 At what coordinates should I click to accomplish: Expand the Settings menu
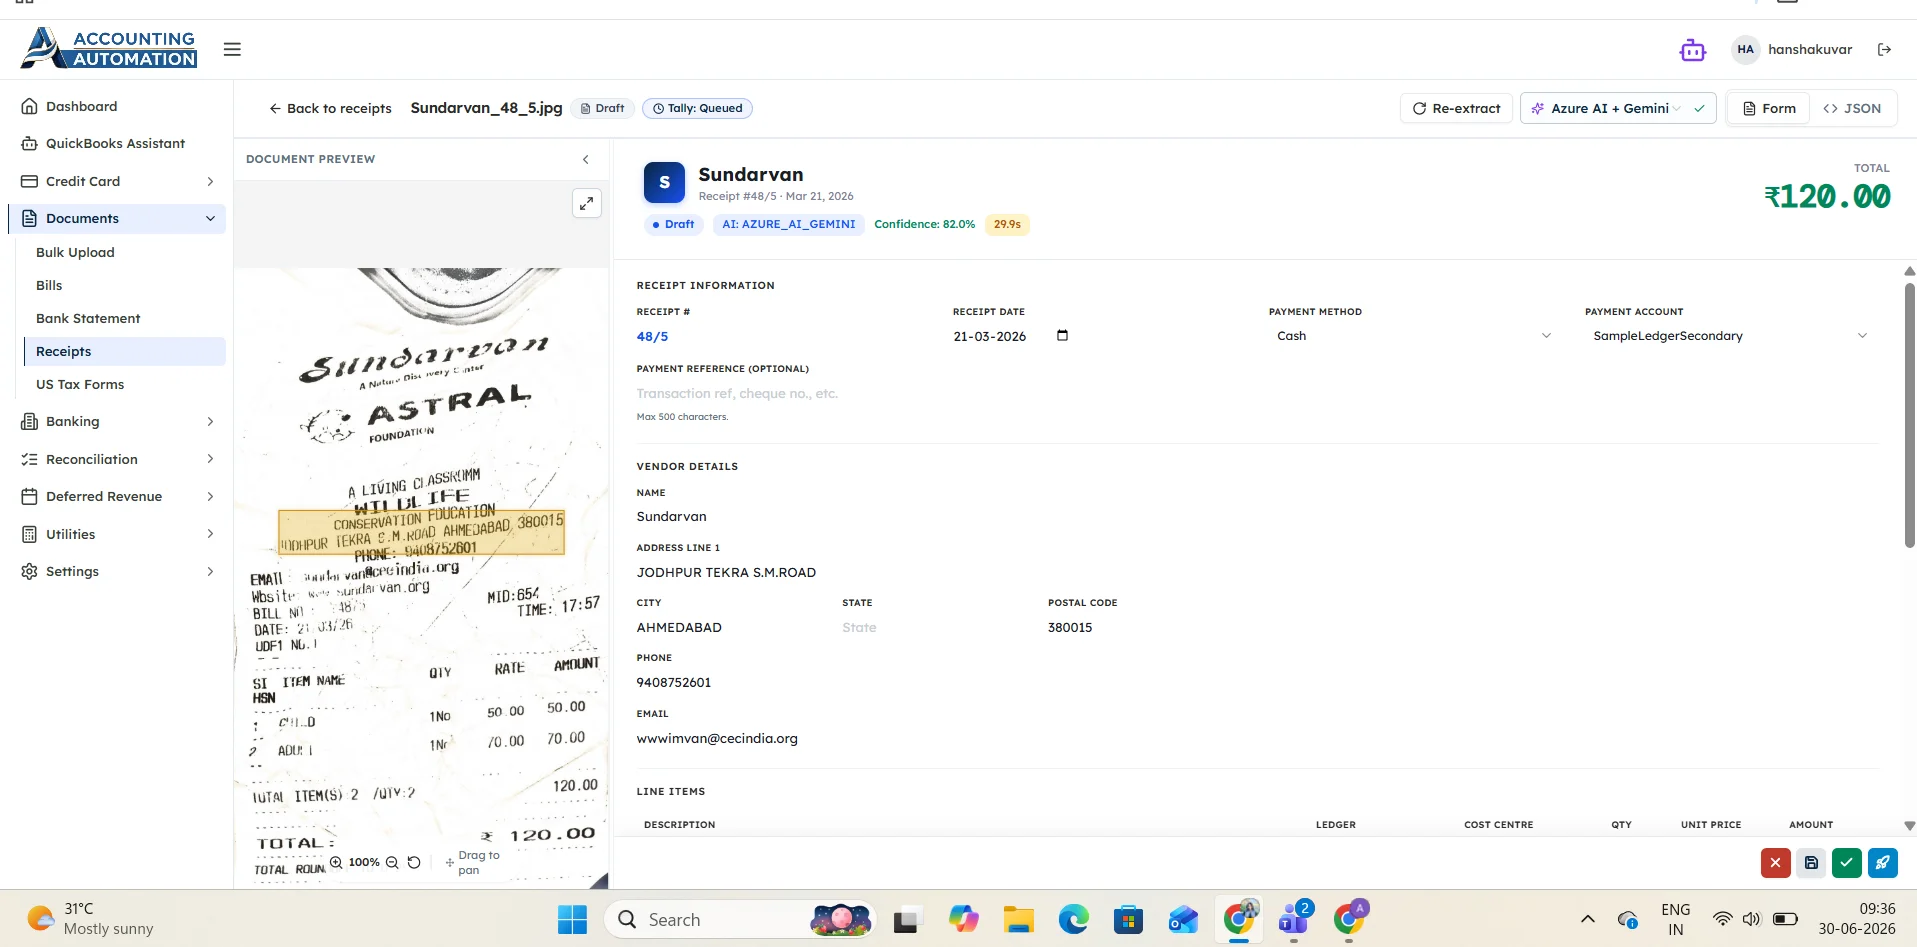[x=118, y=571]
